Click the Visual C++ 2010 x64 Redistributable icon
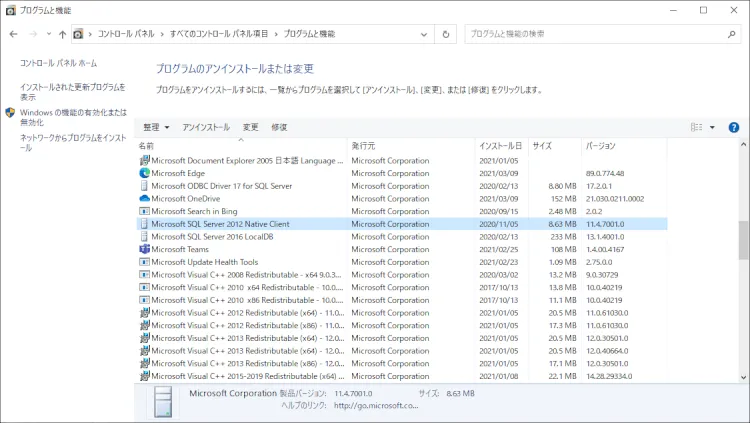 pyautogui.click(x=144, y=287)
